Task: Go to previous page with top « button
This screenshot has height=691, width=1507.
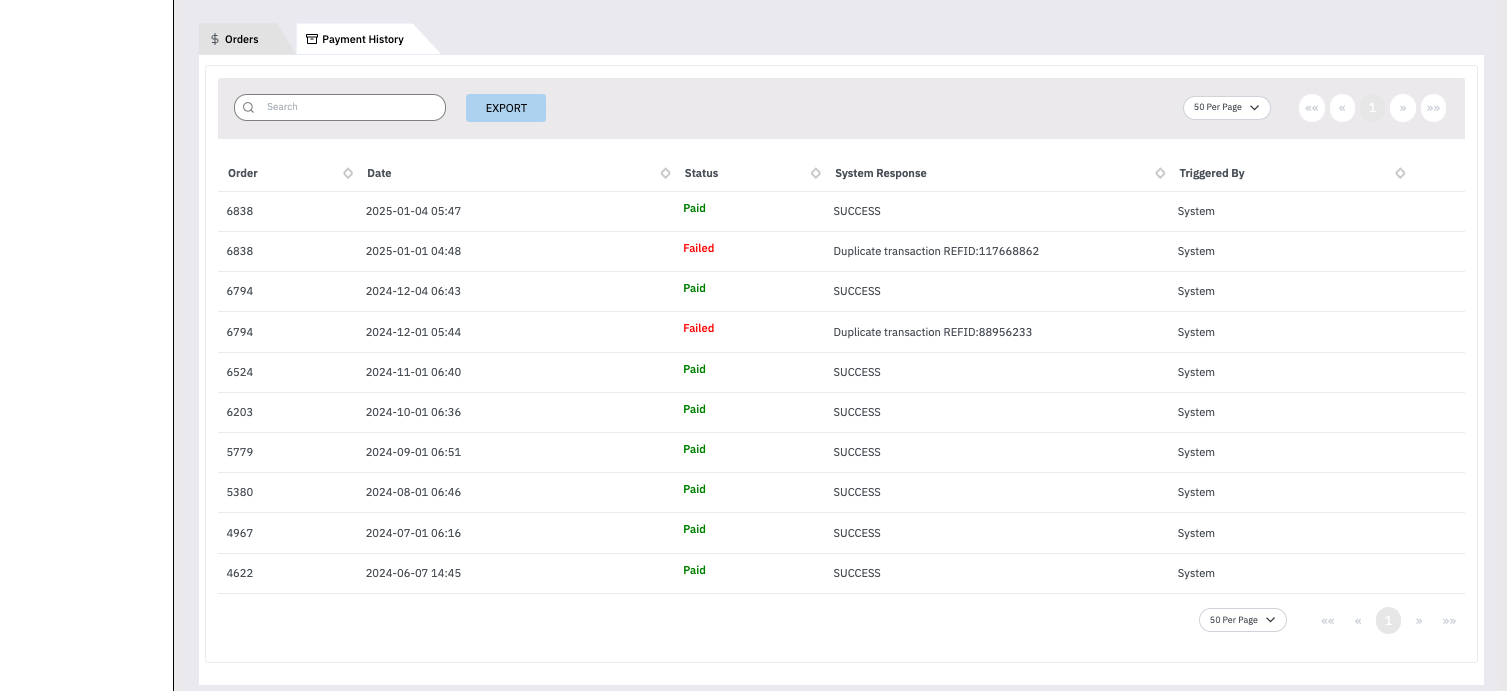Action: (x=1342, y=108)
